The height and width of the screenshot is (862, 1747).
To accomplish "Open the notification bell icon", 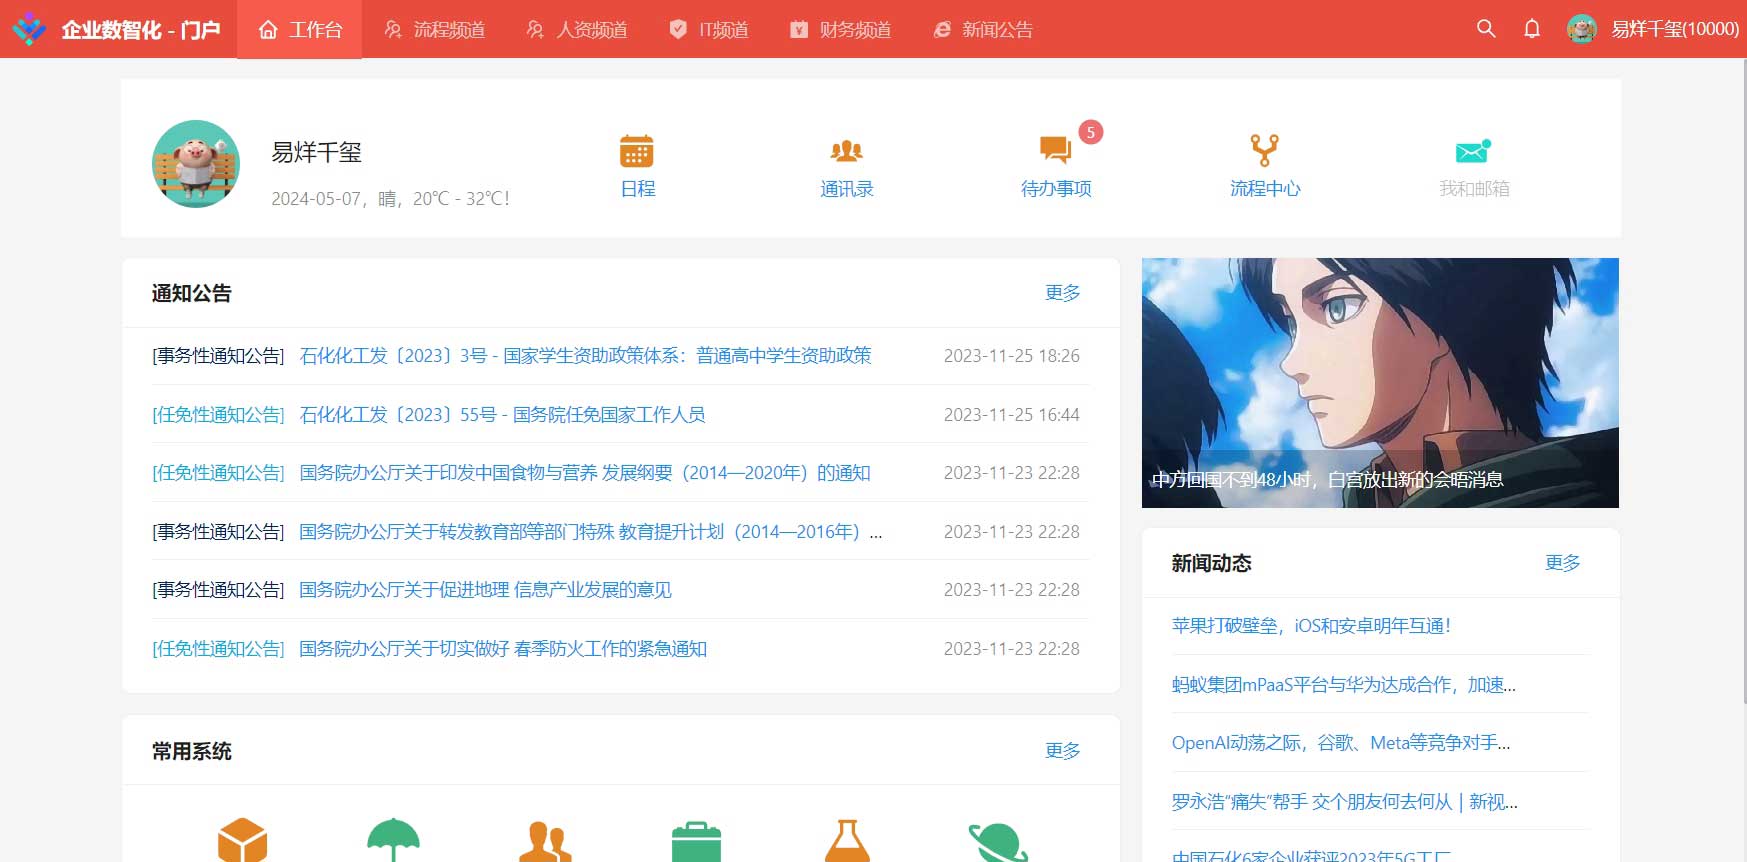I will pyautogui.click(x=1531, y=29).
